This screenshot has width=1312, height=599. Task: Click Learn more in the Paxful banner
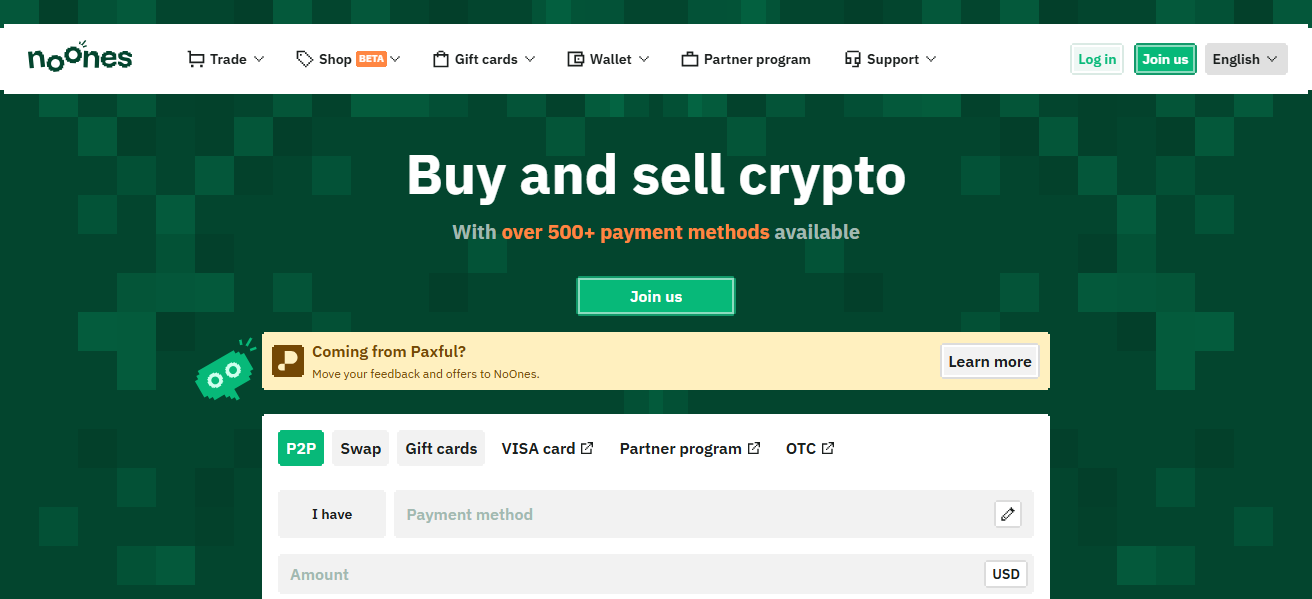pyautogui.click(x=989, y=361)
